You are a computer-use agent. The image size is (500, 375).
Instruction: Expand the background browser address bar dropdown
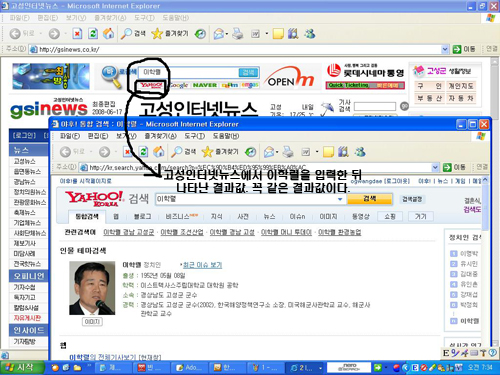(x=445, y=49)
